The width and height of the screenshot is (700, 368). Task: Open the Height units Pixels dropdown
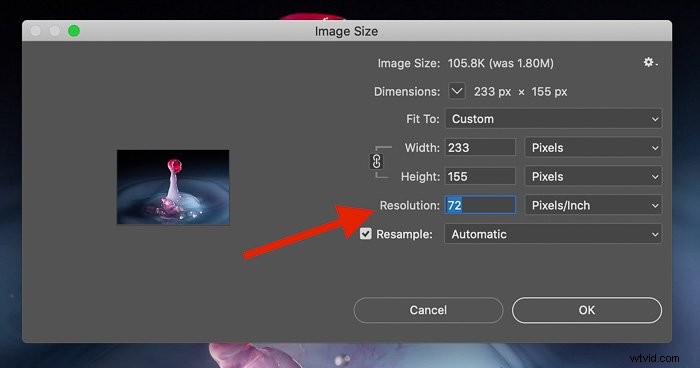(593, 176)
